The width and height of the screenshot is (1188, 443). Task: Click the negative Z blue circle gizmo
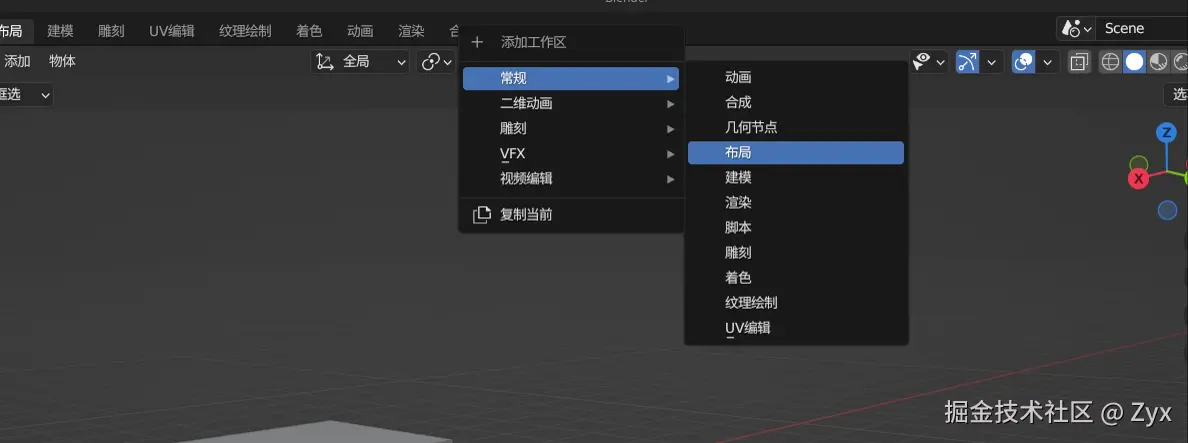1168,211
